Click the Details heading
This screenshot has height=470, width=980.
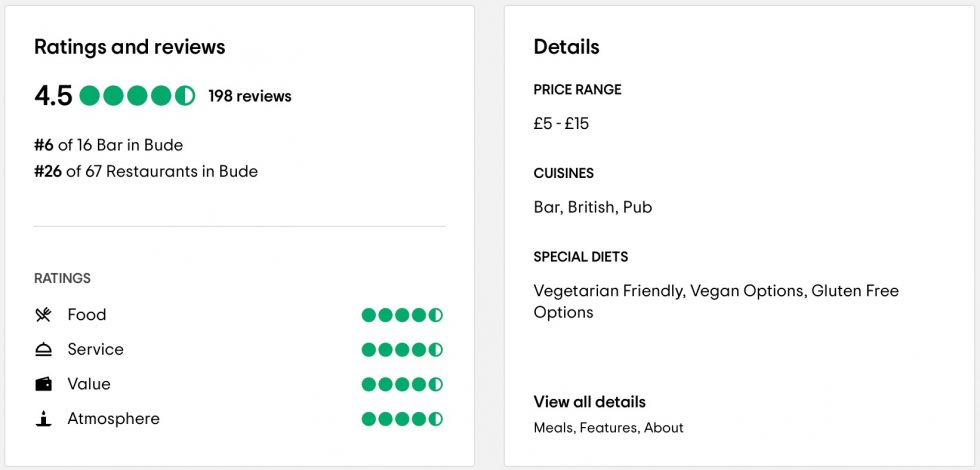click(566, 47)
